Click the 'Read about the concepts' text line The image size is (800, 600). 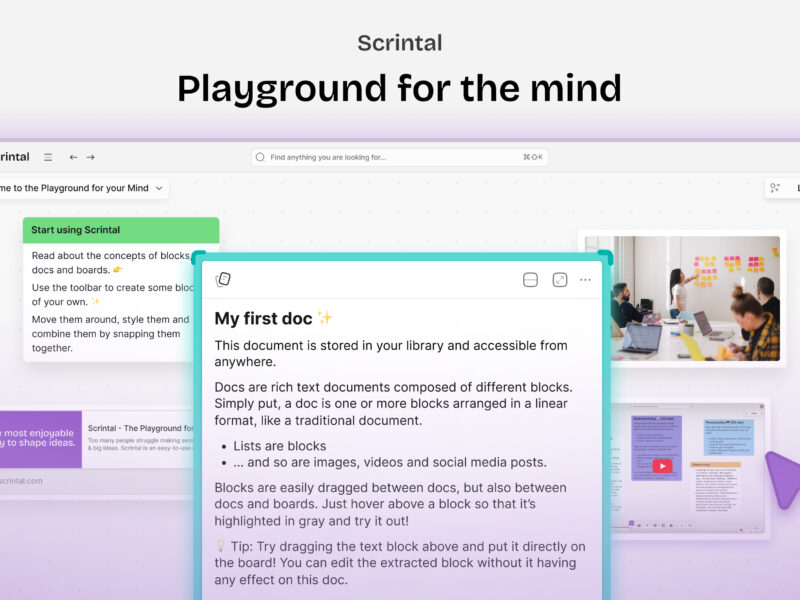coord(110,256)
